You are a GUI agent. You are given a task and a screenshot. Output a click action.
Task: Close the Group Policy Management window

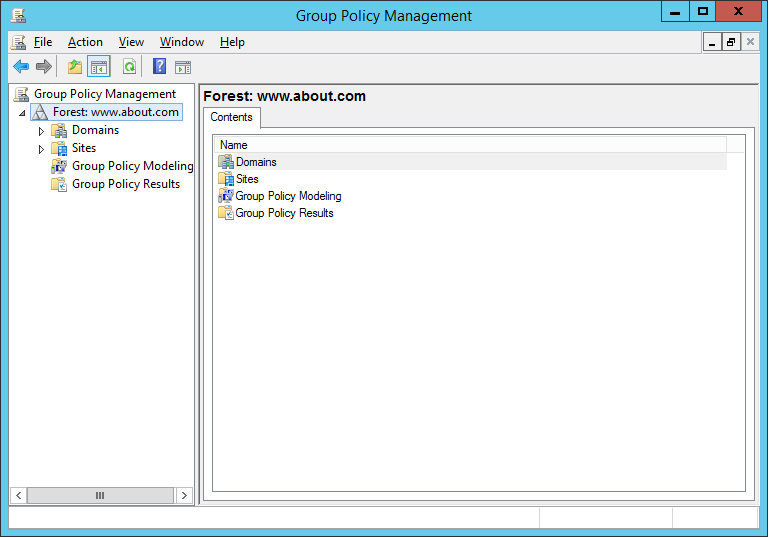(738, 11)
